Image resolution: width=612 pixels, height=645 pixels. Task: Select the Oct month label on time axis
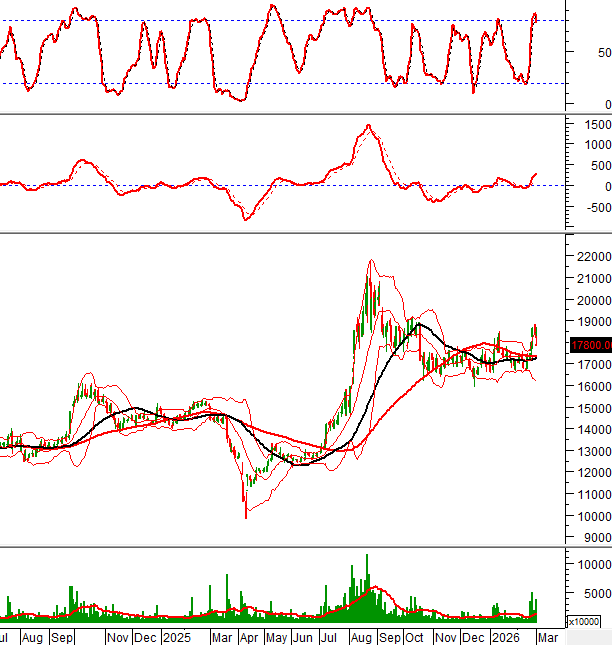[412, 637]
